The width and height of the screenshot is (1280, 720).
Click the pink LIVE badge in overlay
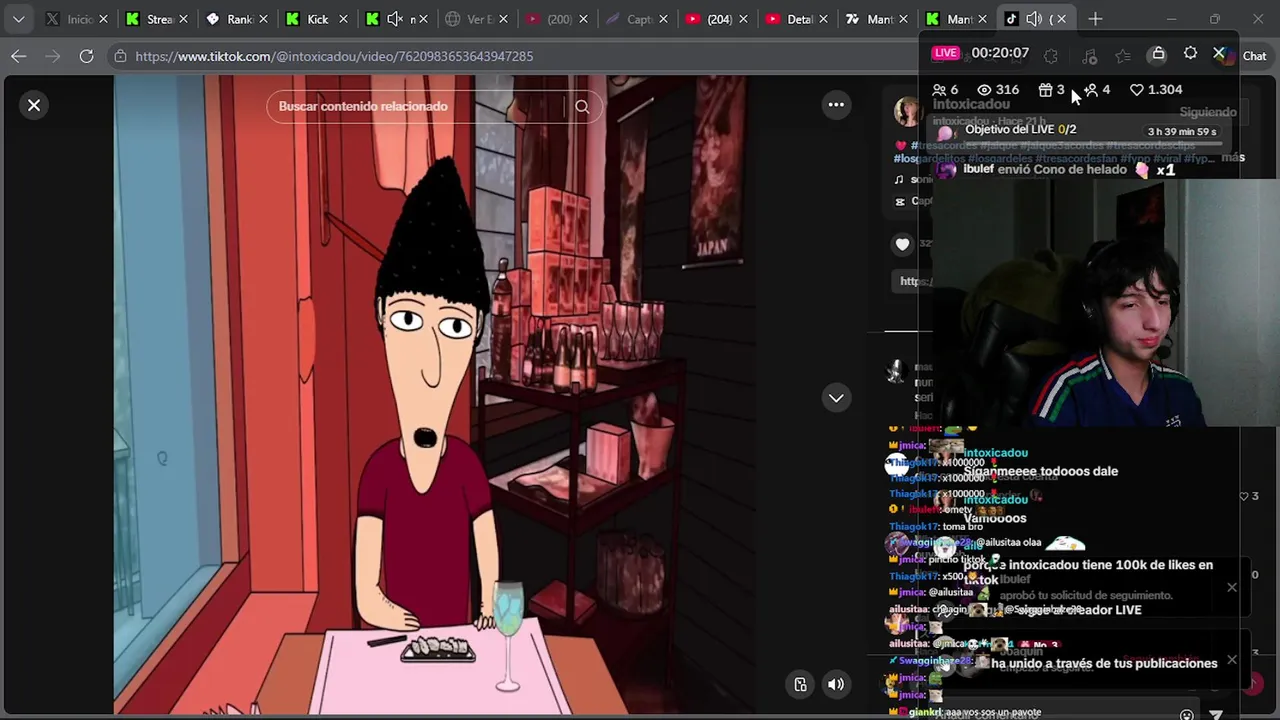click(945, 53)
